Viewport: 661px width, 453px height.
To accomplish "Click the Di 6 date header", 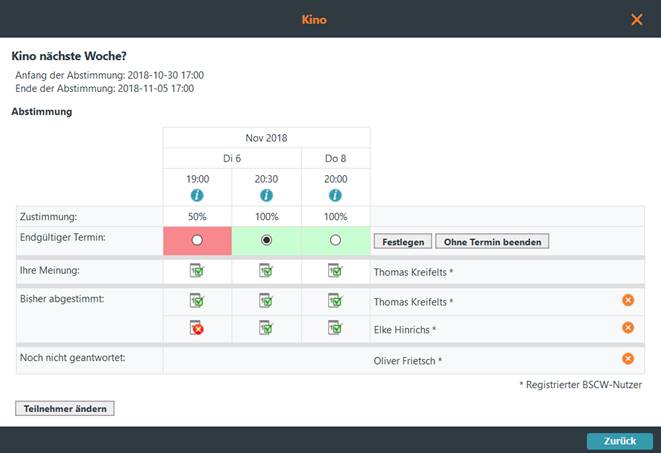I will pyautogui.click(x=231, y=158).
